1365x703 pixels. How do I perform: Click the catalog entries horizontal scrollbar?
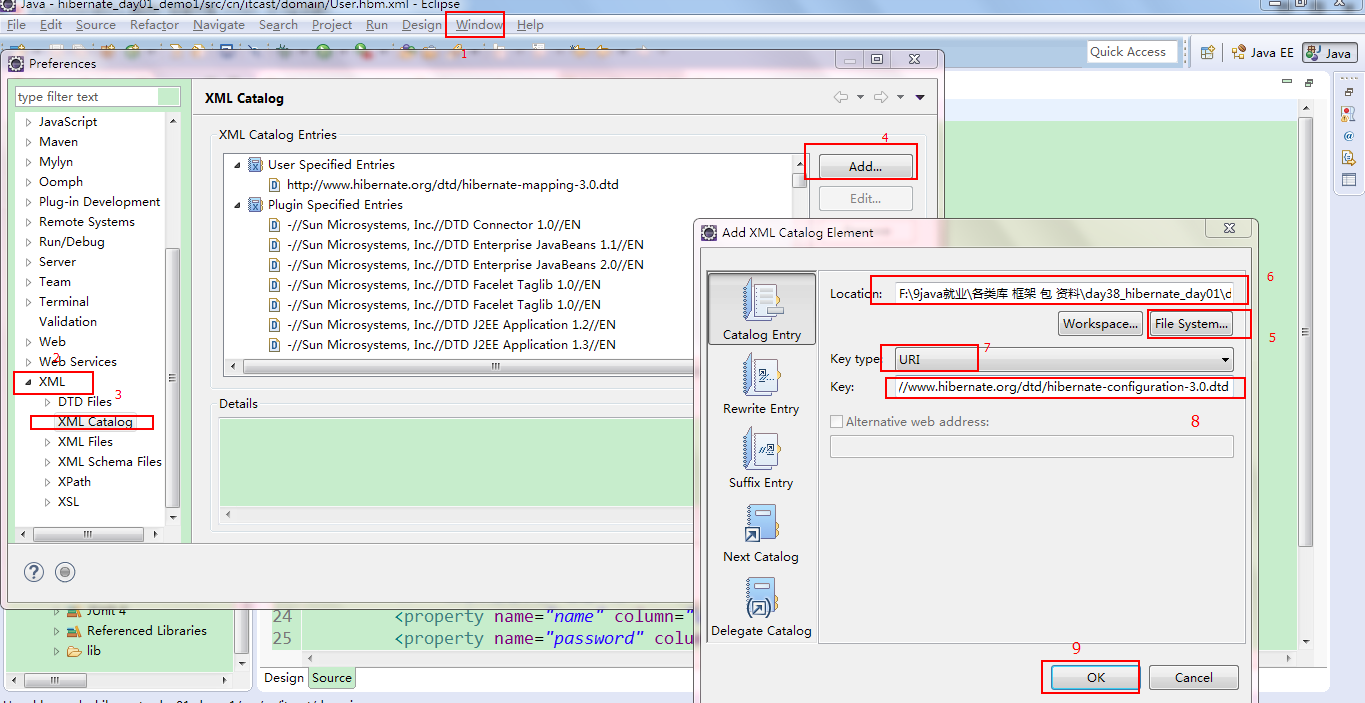tap(495, 367)
